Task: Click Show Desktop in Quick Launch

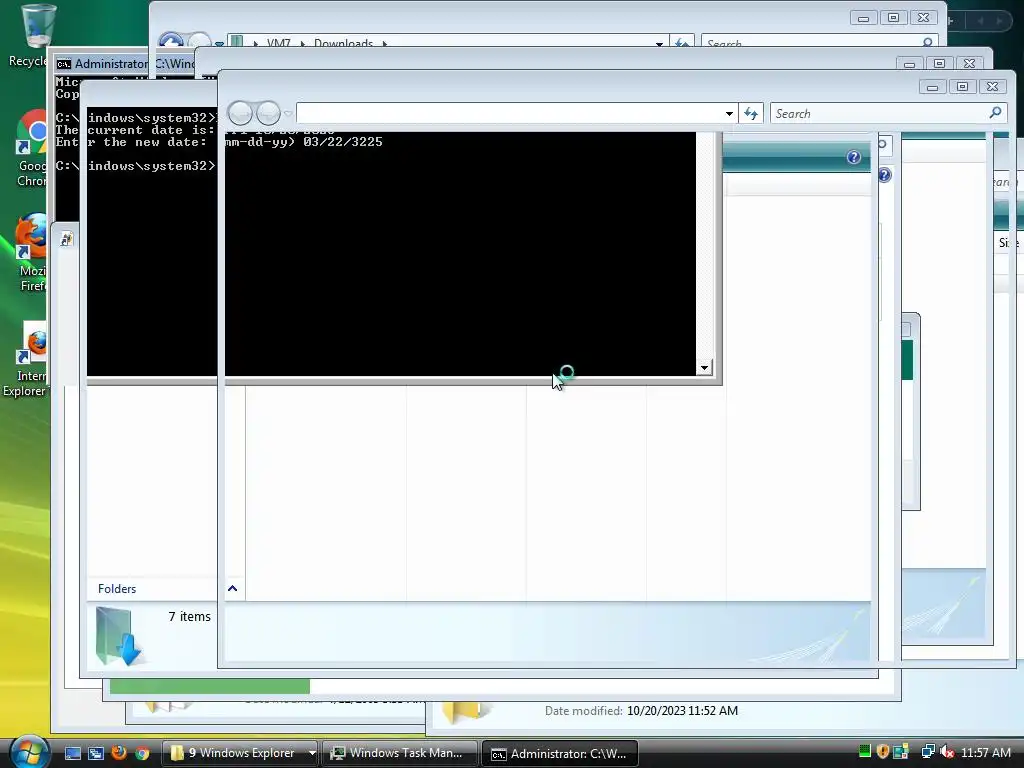Action: tap(72, 753)
